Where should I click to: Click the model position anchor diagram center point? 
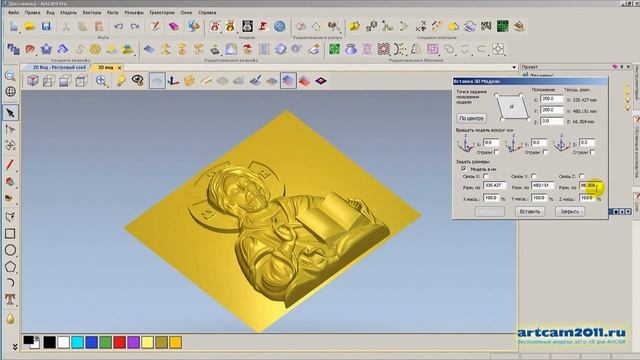(x=512, y=107)
